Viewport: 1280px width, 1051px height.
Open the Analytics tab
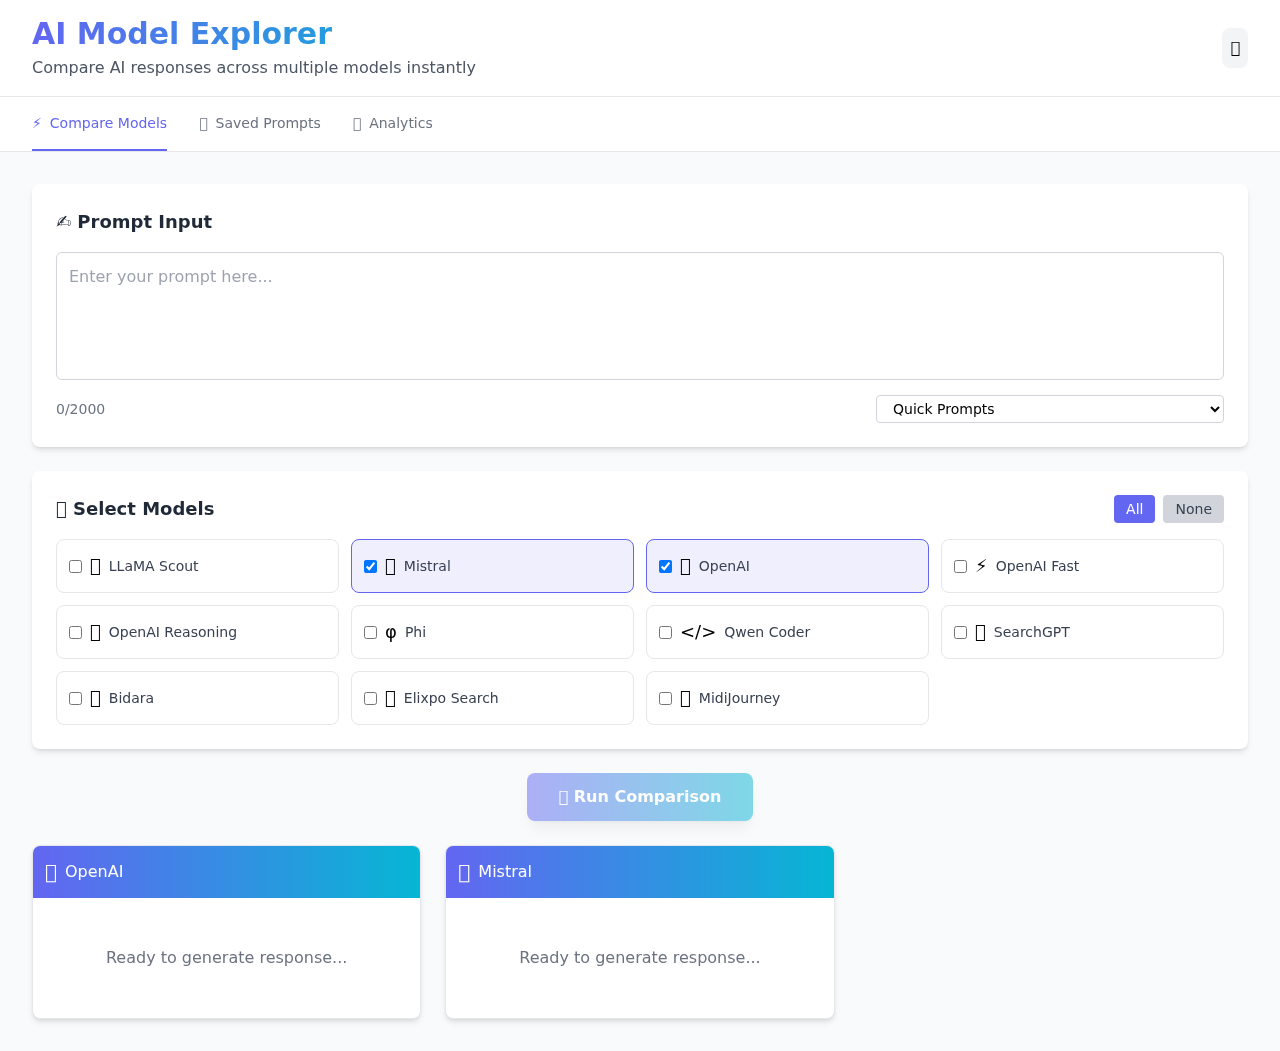(x=392, y=123)
